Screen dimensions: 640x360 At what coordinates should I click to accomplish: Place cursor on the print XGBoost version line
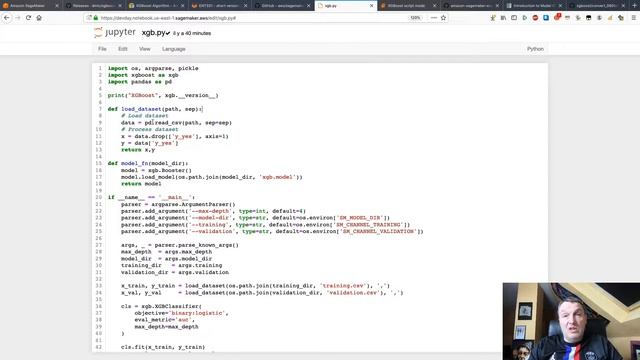tap(163, 96)
